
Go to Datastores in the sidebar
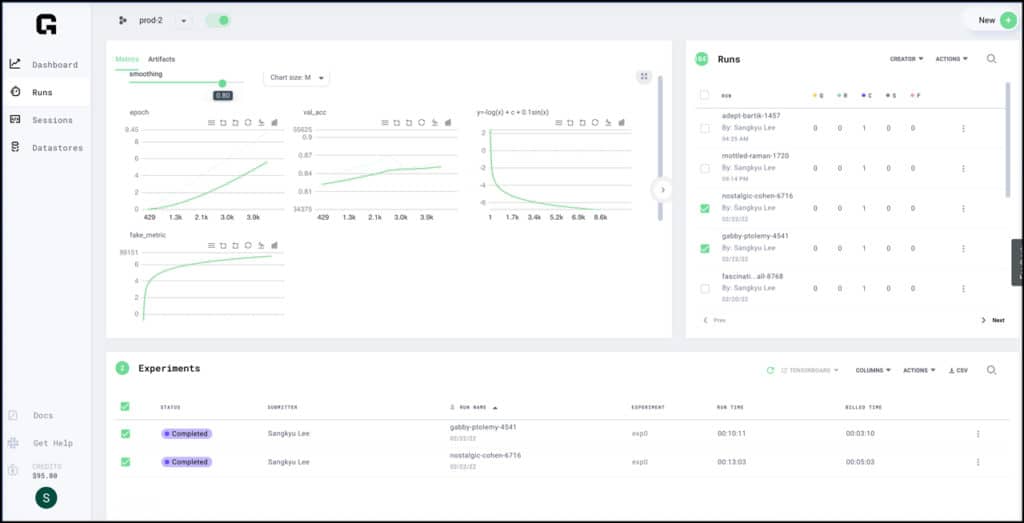point(45,148)
